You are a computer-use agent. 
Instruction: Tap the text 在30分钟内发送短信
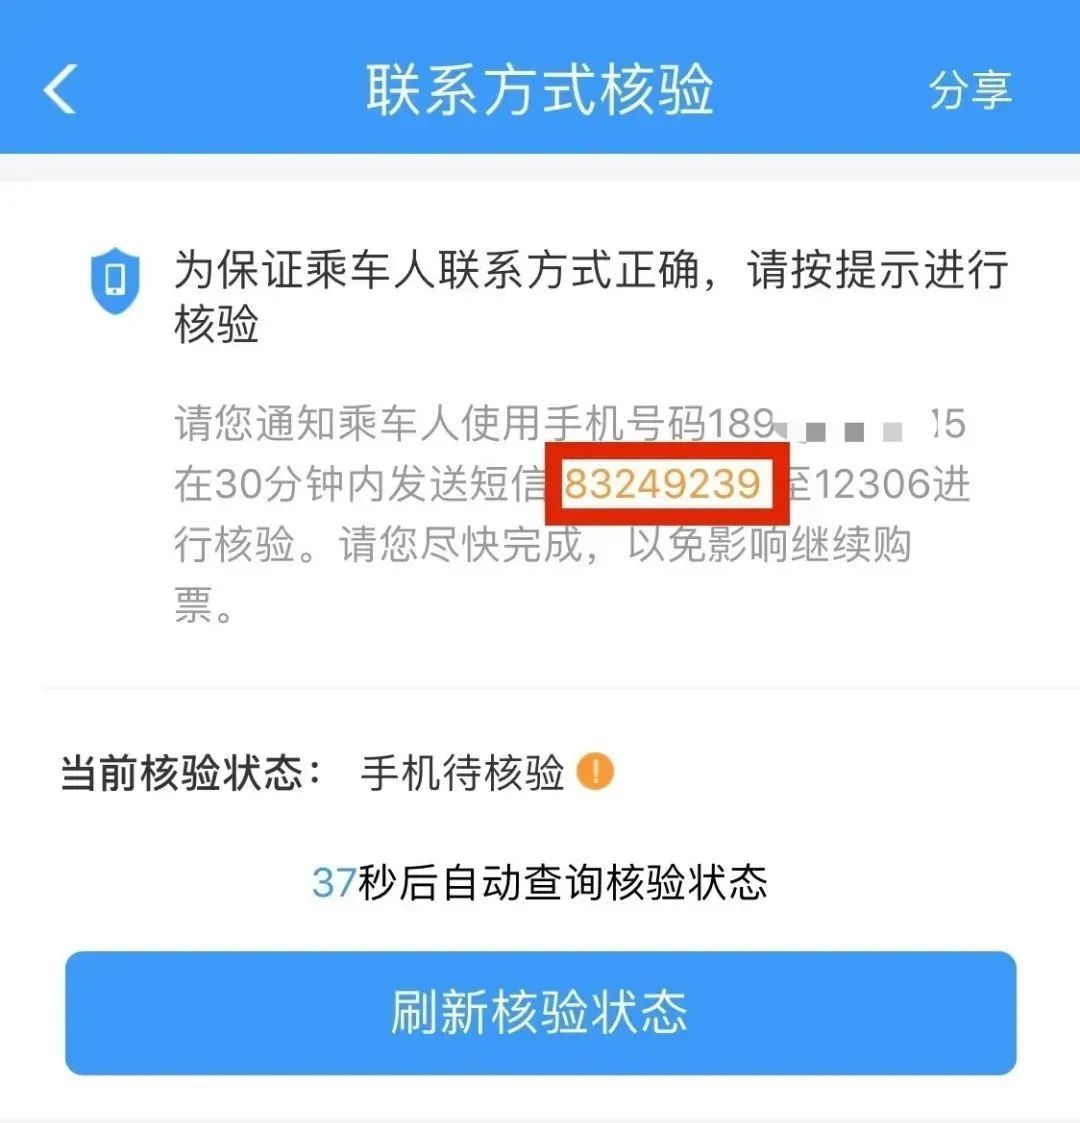click(x=360, y=484)
